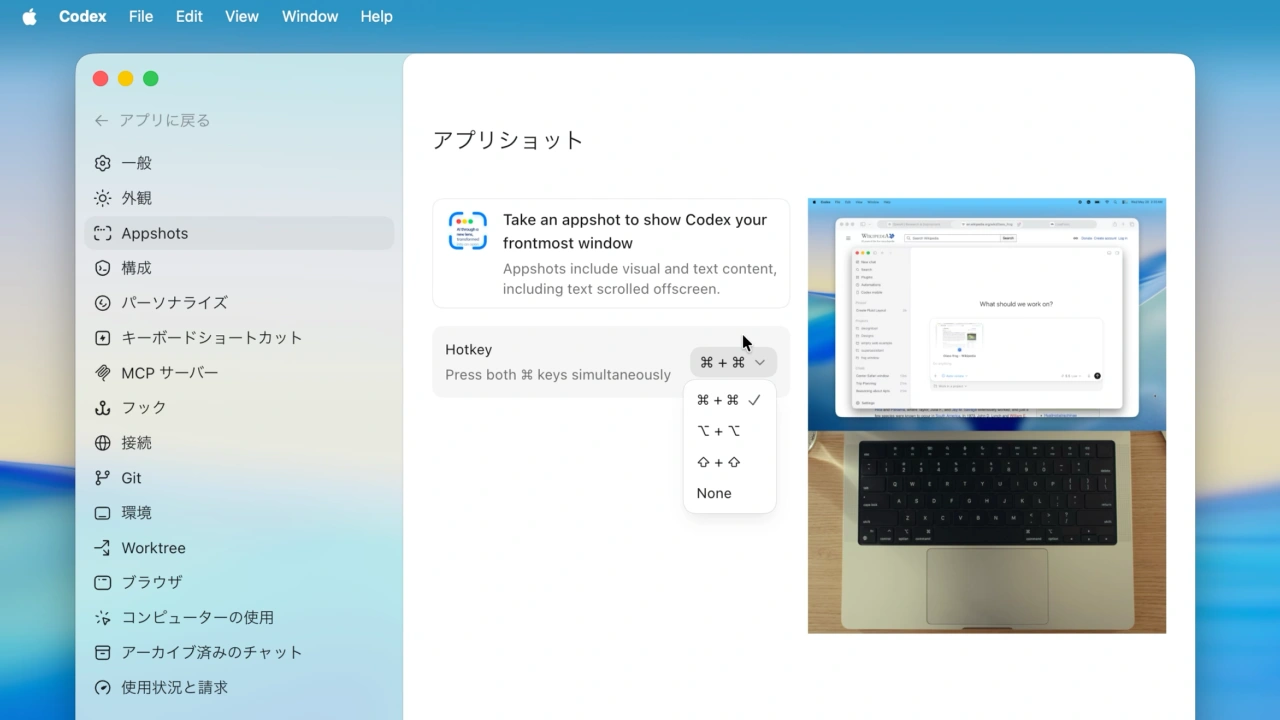Click the hexagon icon beside 構成
Screen dimensions: 1280x720
pyautogui.click(x=102, y=268)
